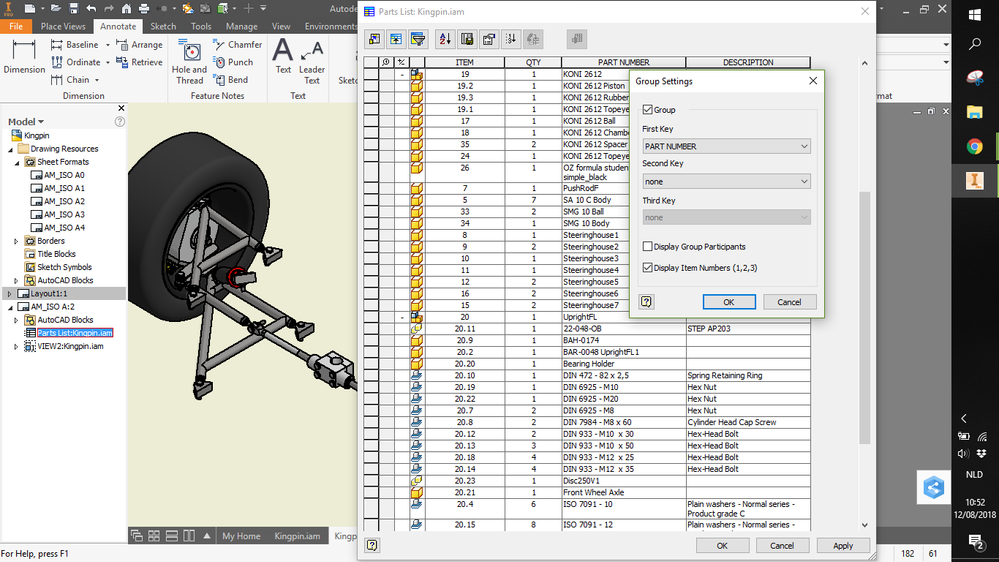Screen dimensions: 999x562
Task: Click Print icon in quick access toolbar
Action: (x=144, y=9)
